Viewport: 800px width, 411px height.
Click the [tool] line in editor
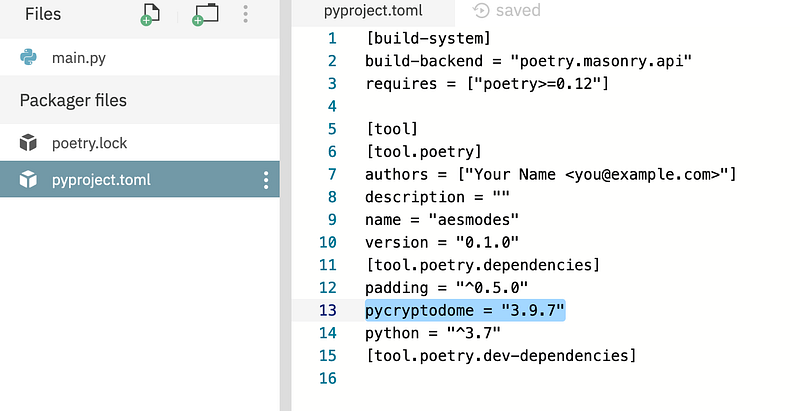(392, 129)
